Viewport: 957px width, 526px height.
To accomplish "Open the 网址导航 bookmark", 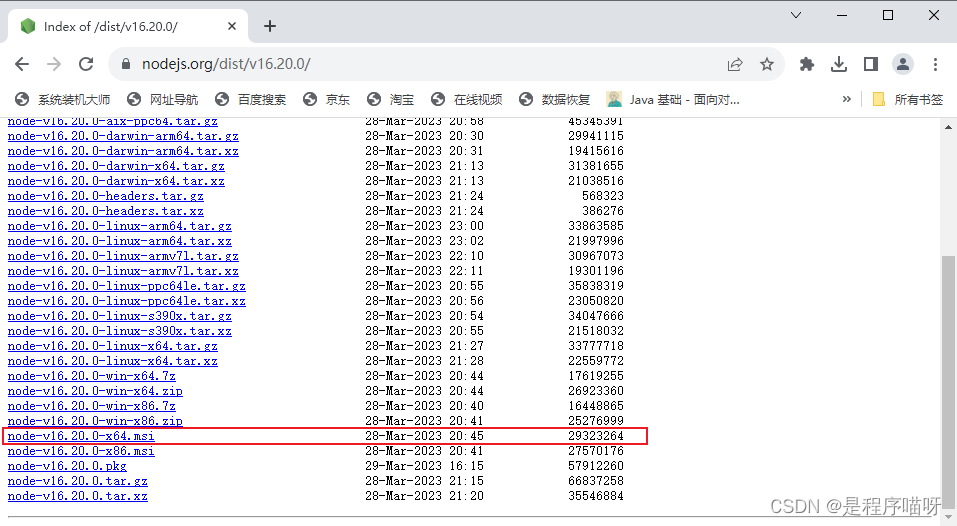I will click(x=162, y=99).
